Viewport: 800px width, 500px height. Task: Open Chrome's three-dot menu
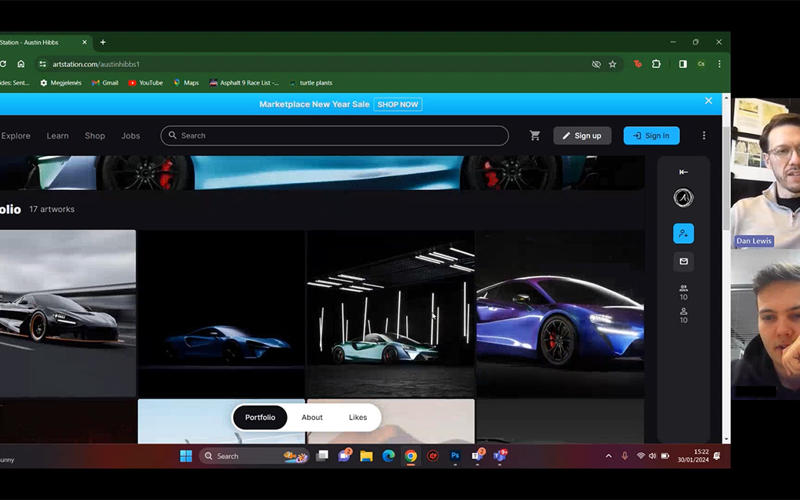coord(719,64)
